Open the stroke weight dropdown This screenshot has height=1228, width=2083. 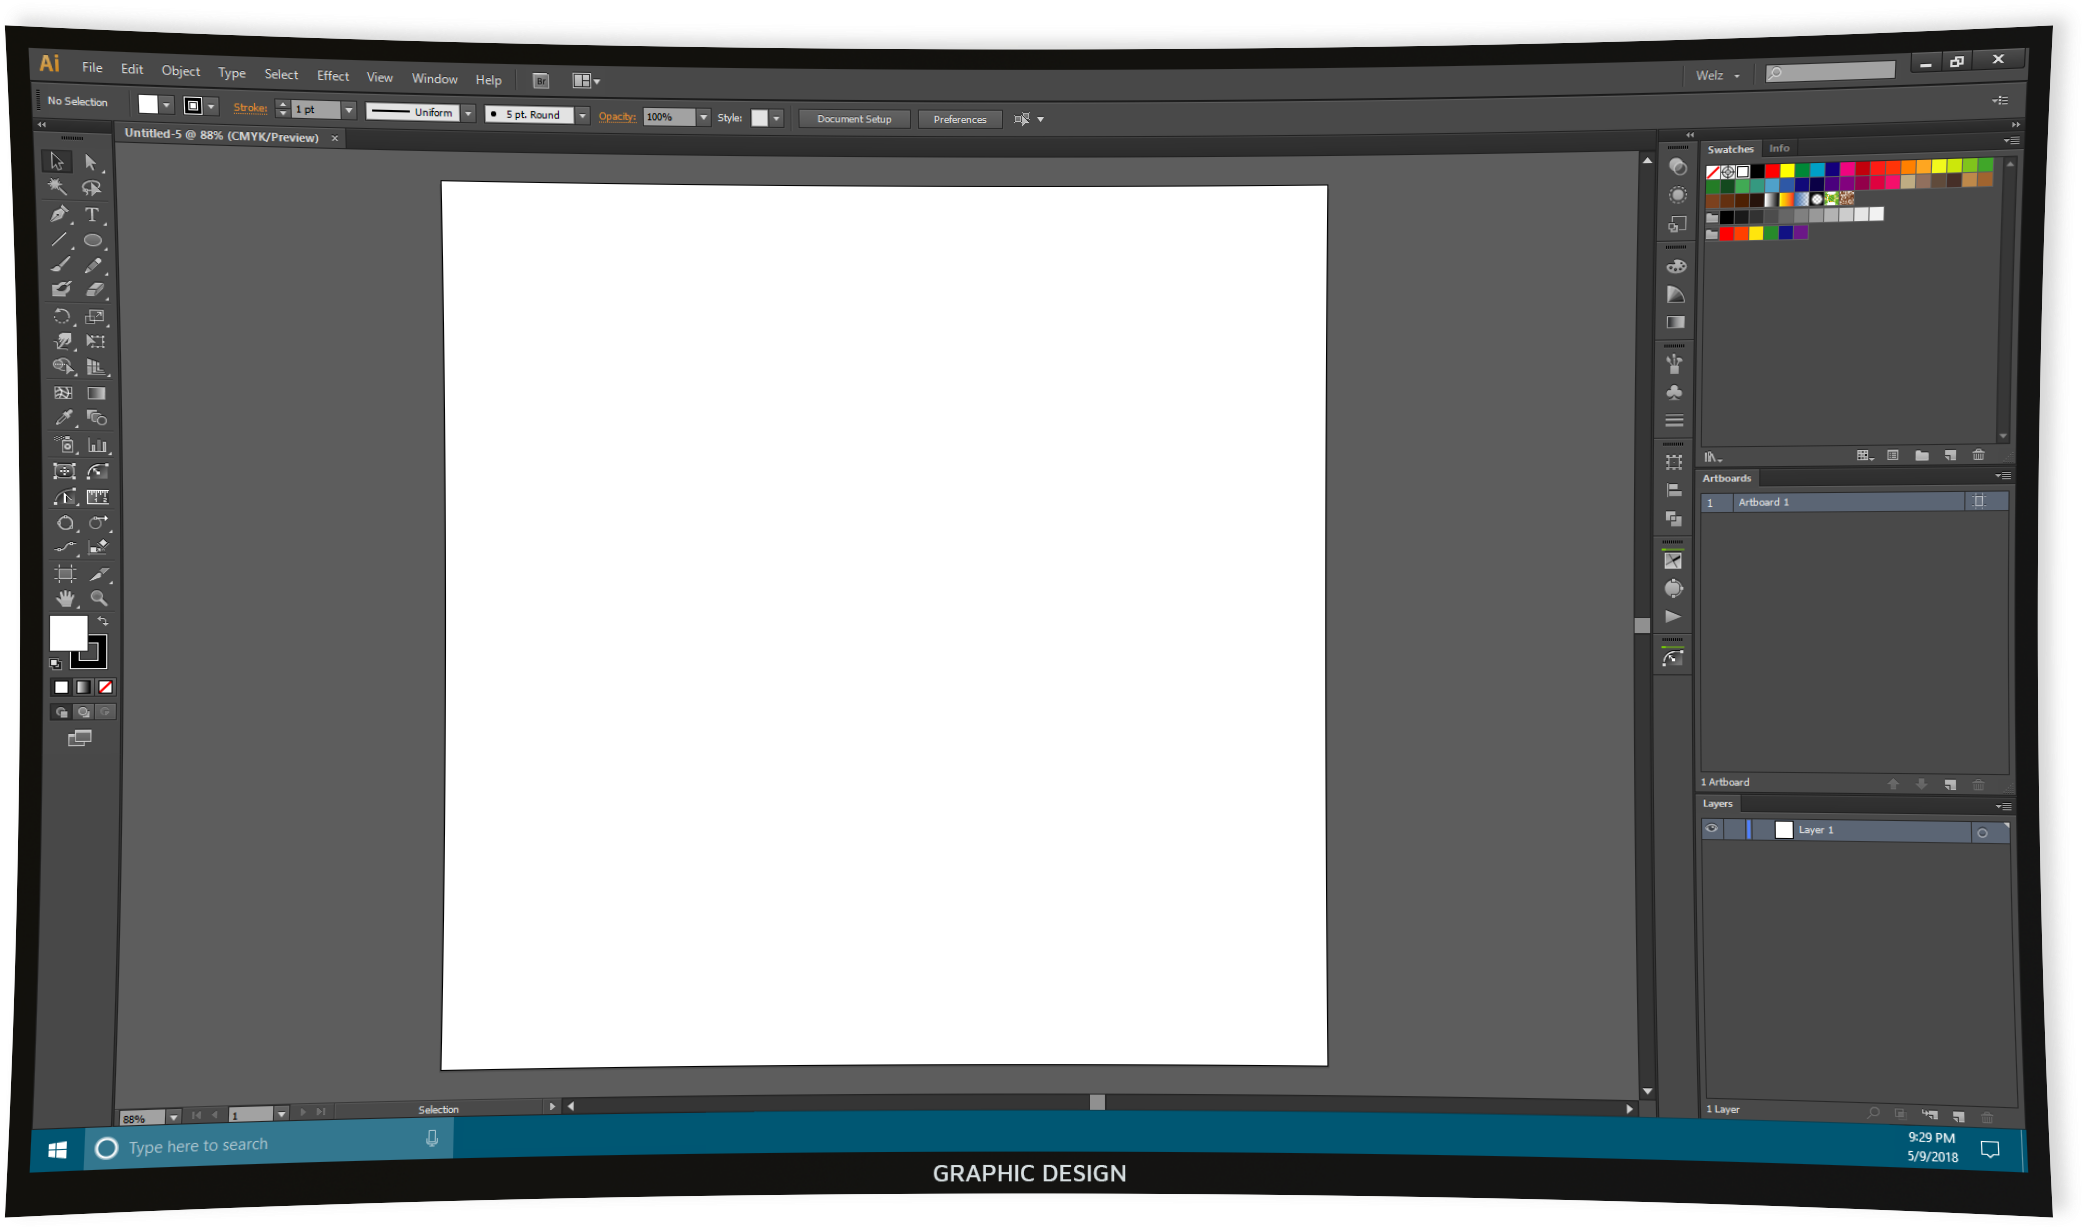click(x=349, y=109)
